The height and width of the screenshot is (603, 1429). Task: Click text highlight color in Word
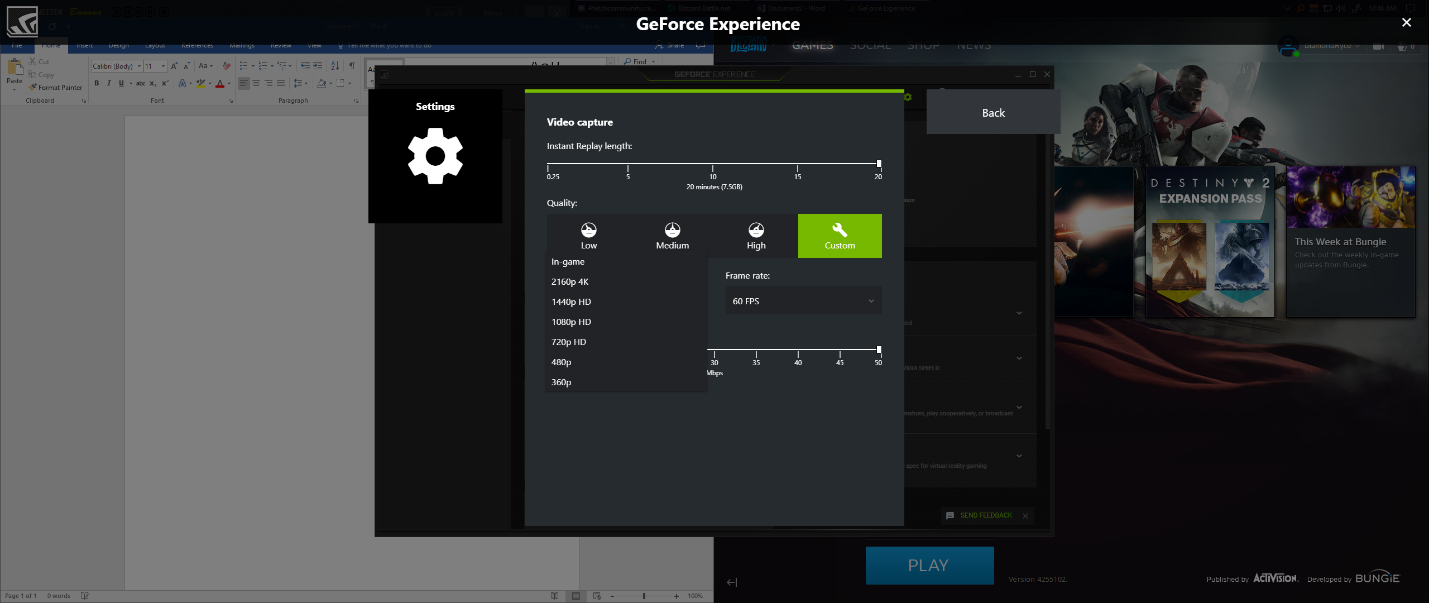coord(201,83)
